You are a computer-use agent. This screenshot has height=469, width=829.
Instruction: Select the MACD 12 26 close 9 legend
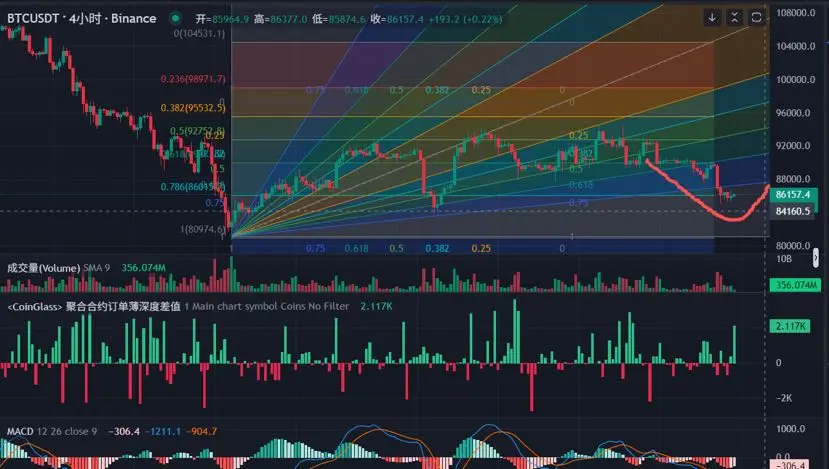click(52, 431)
